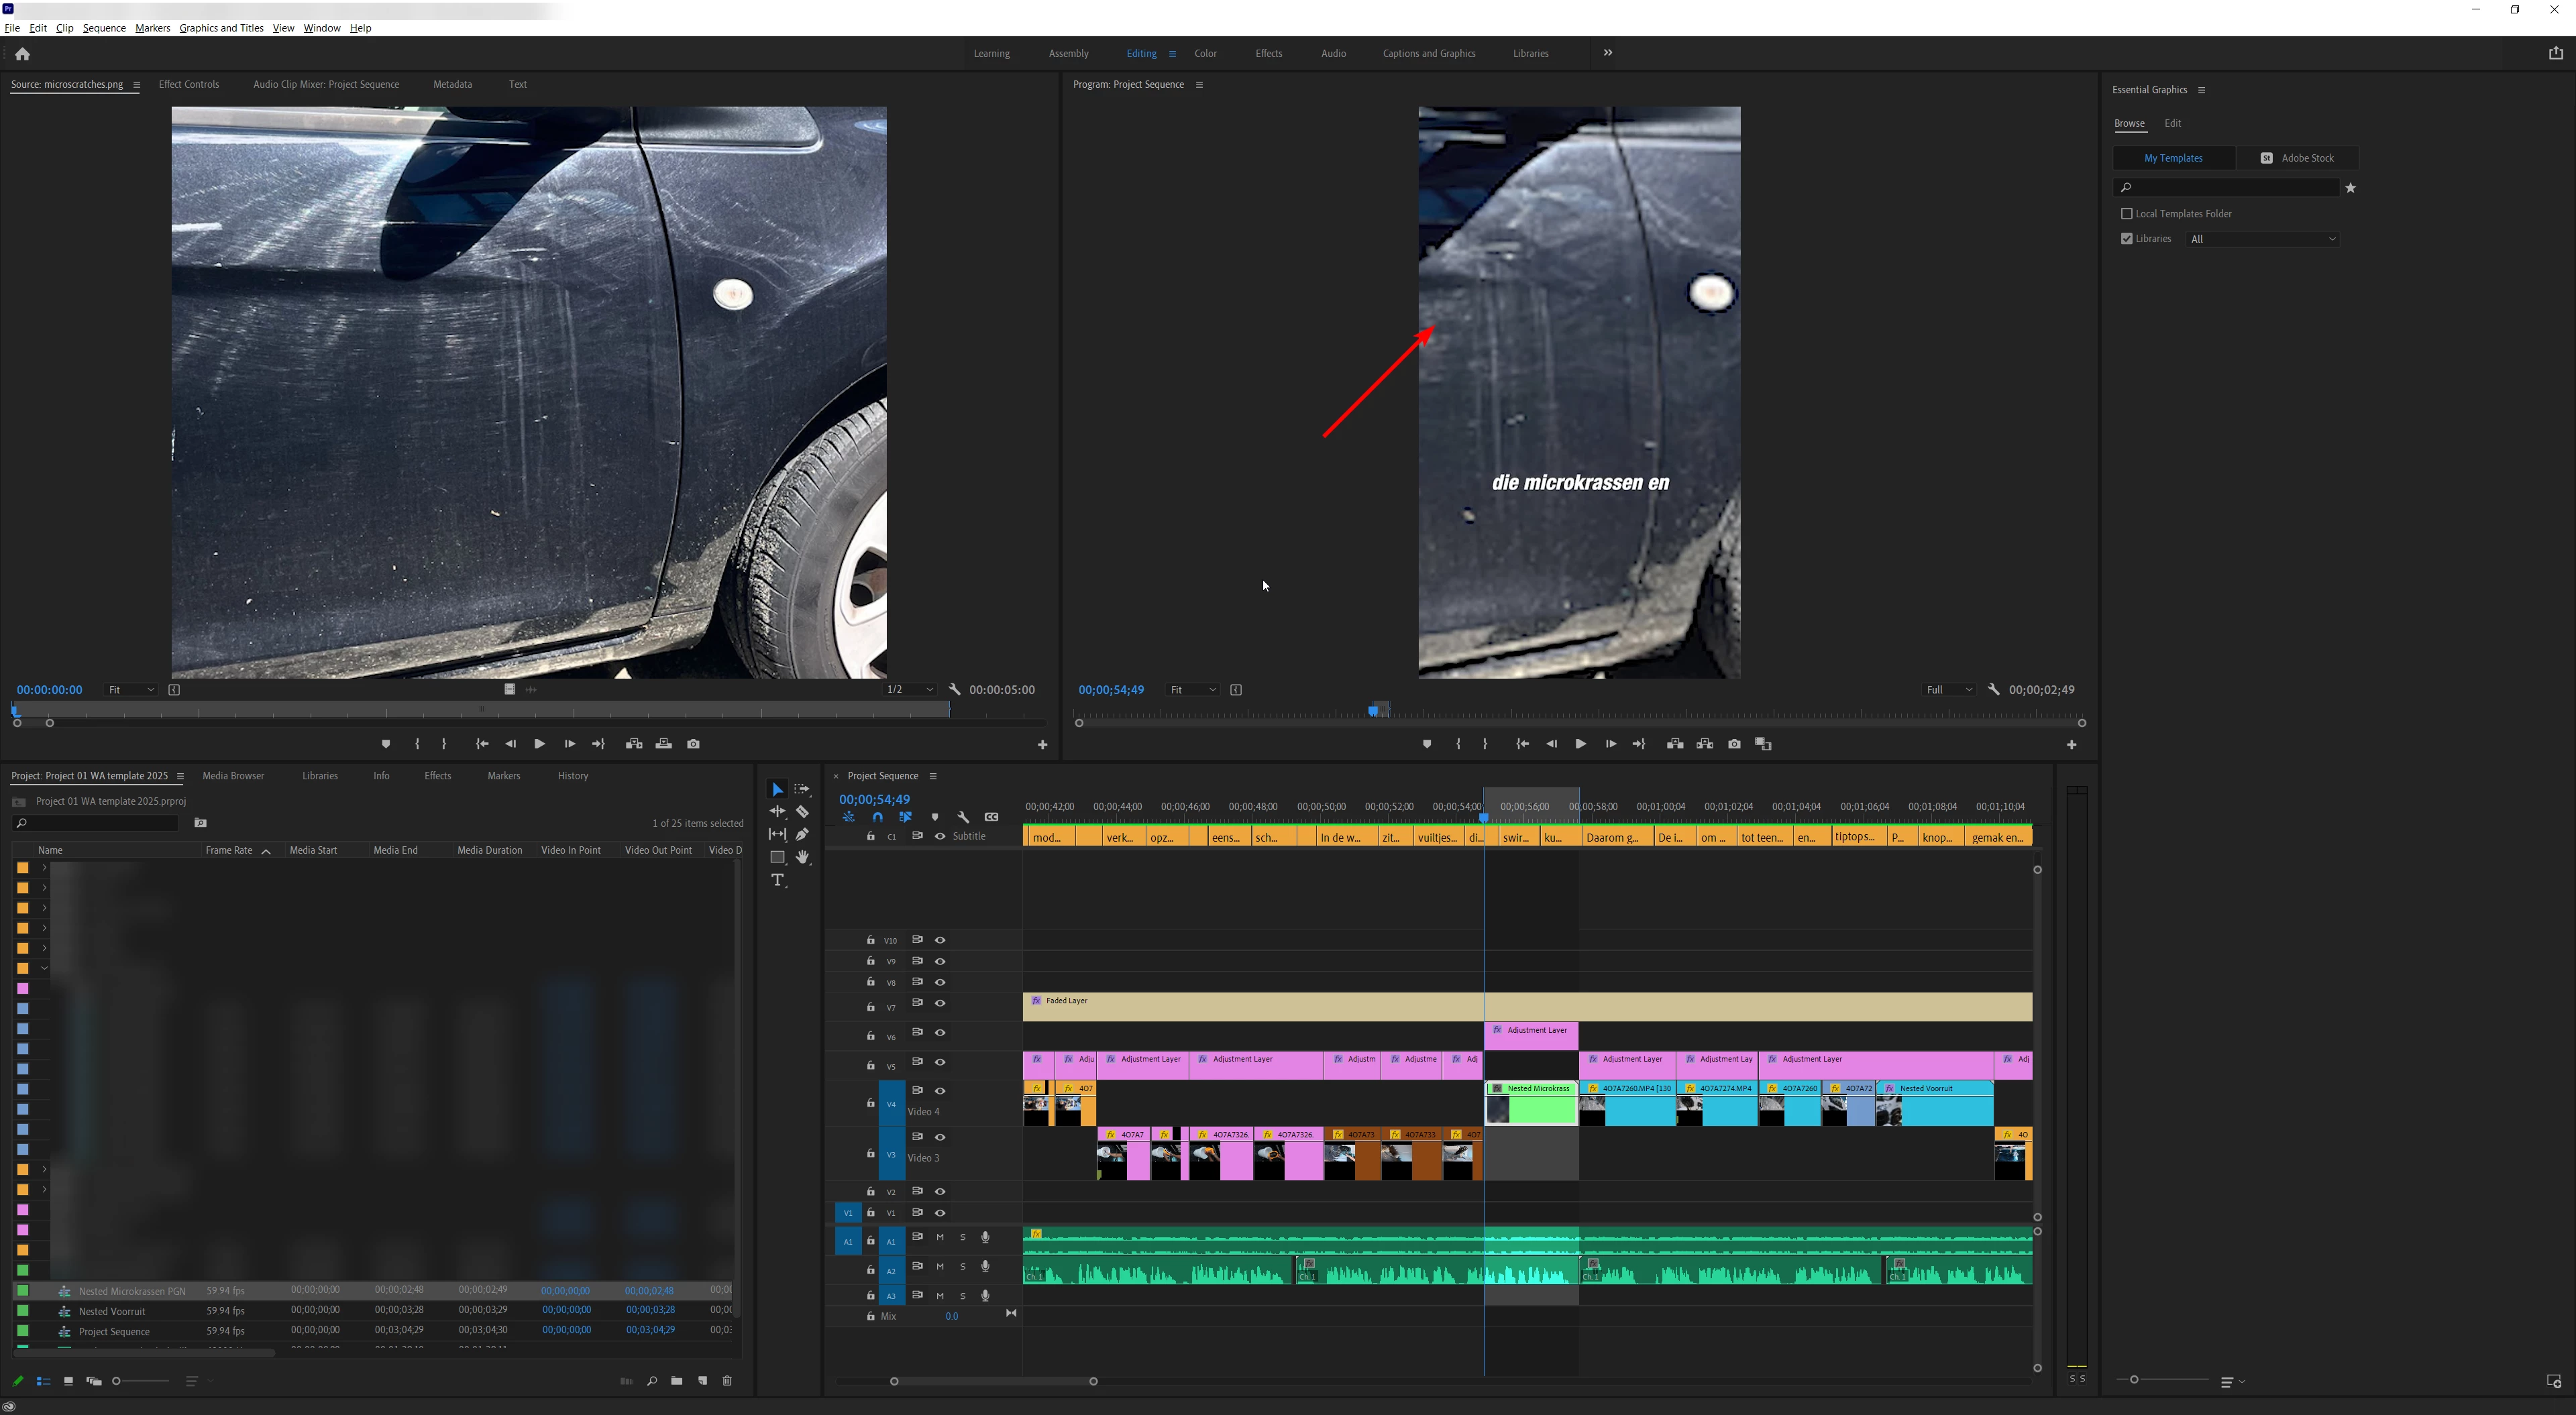Select the Track Select Forward tool
Viewport: 2576px width, 1415px height.
(802, 790)
